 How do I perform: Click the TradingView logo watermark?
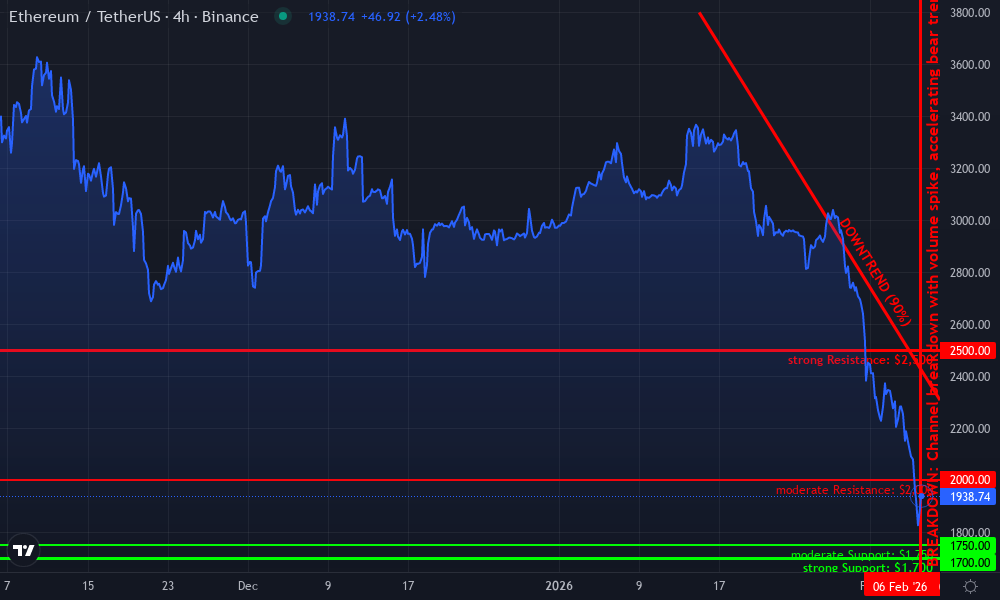click(x=22, y=551)
